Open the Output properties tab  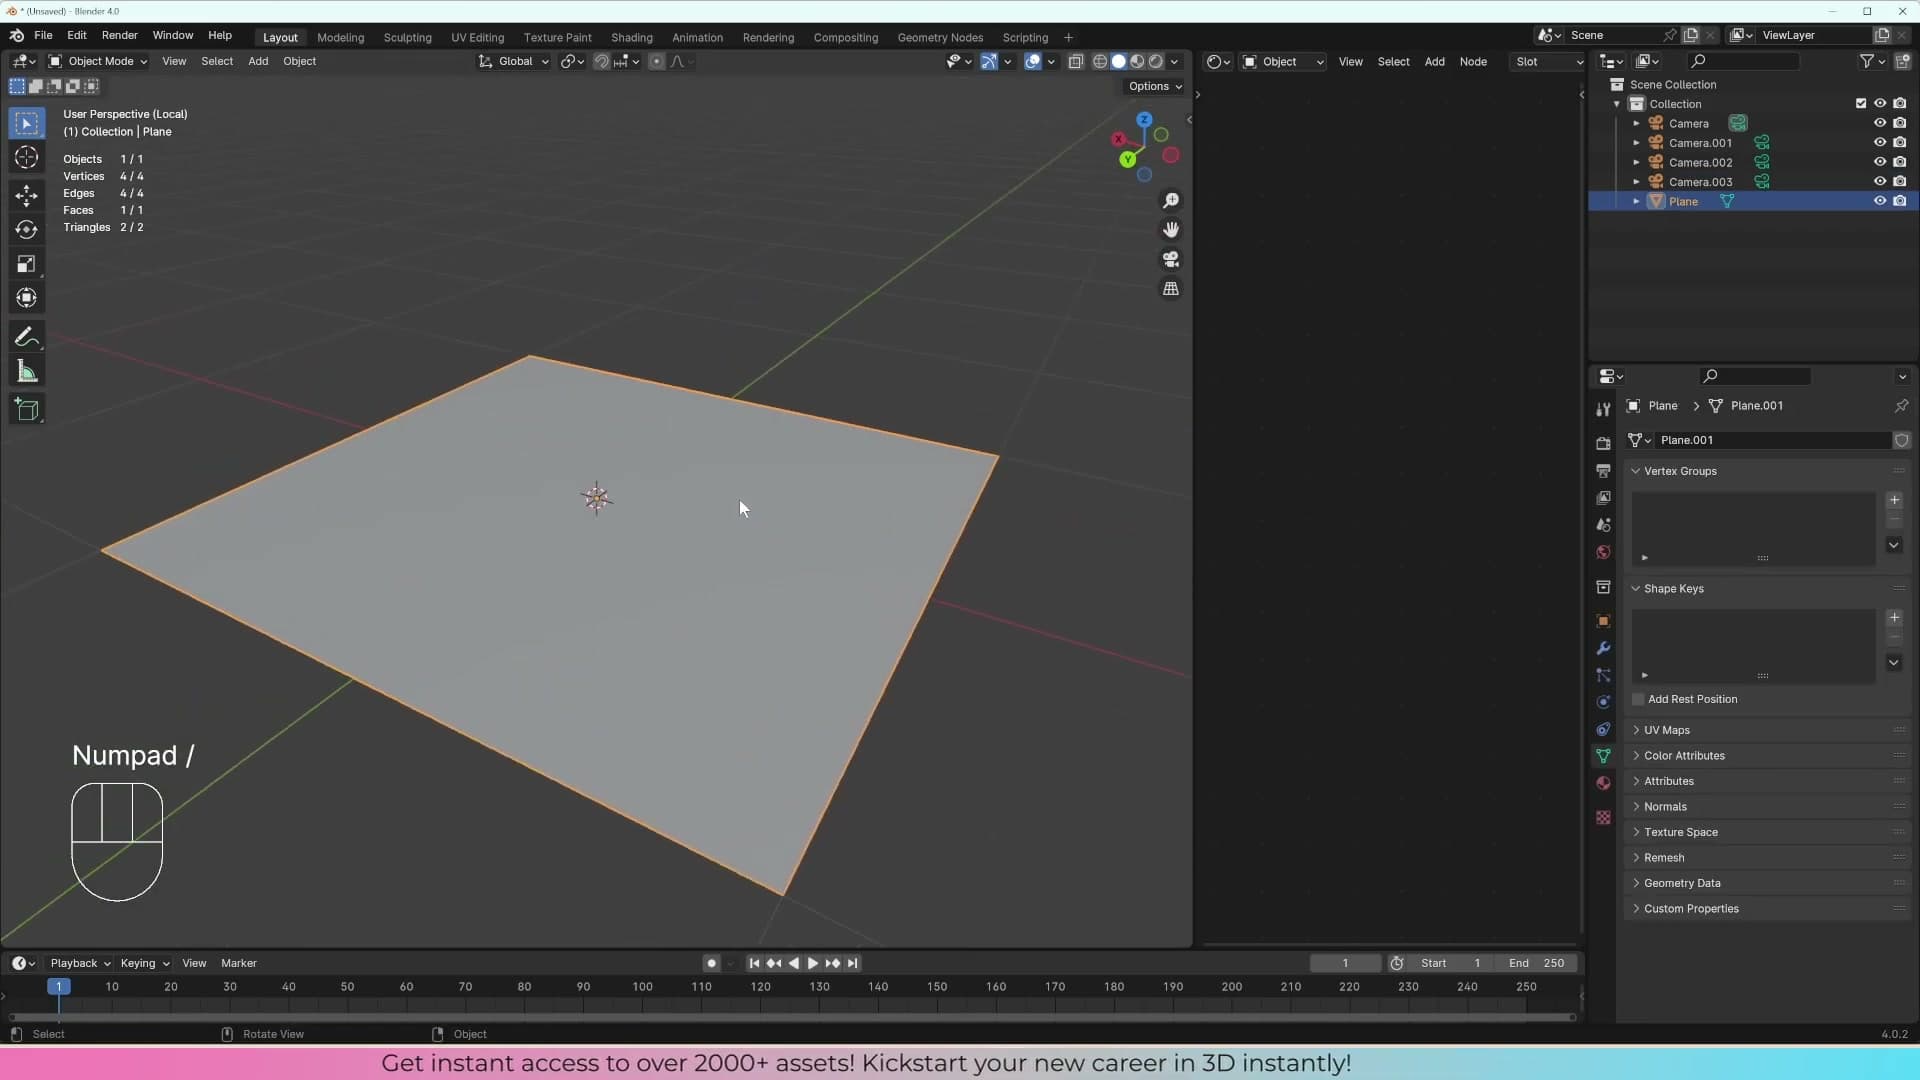1603,470
